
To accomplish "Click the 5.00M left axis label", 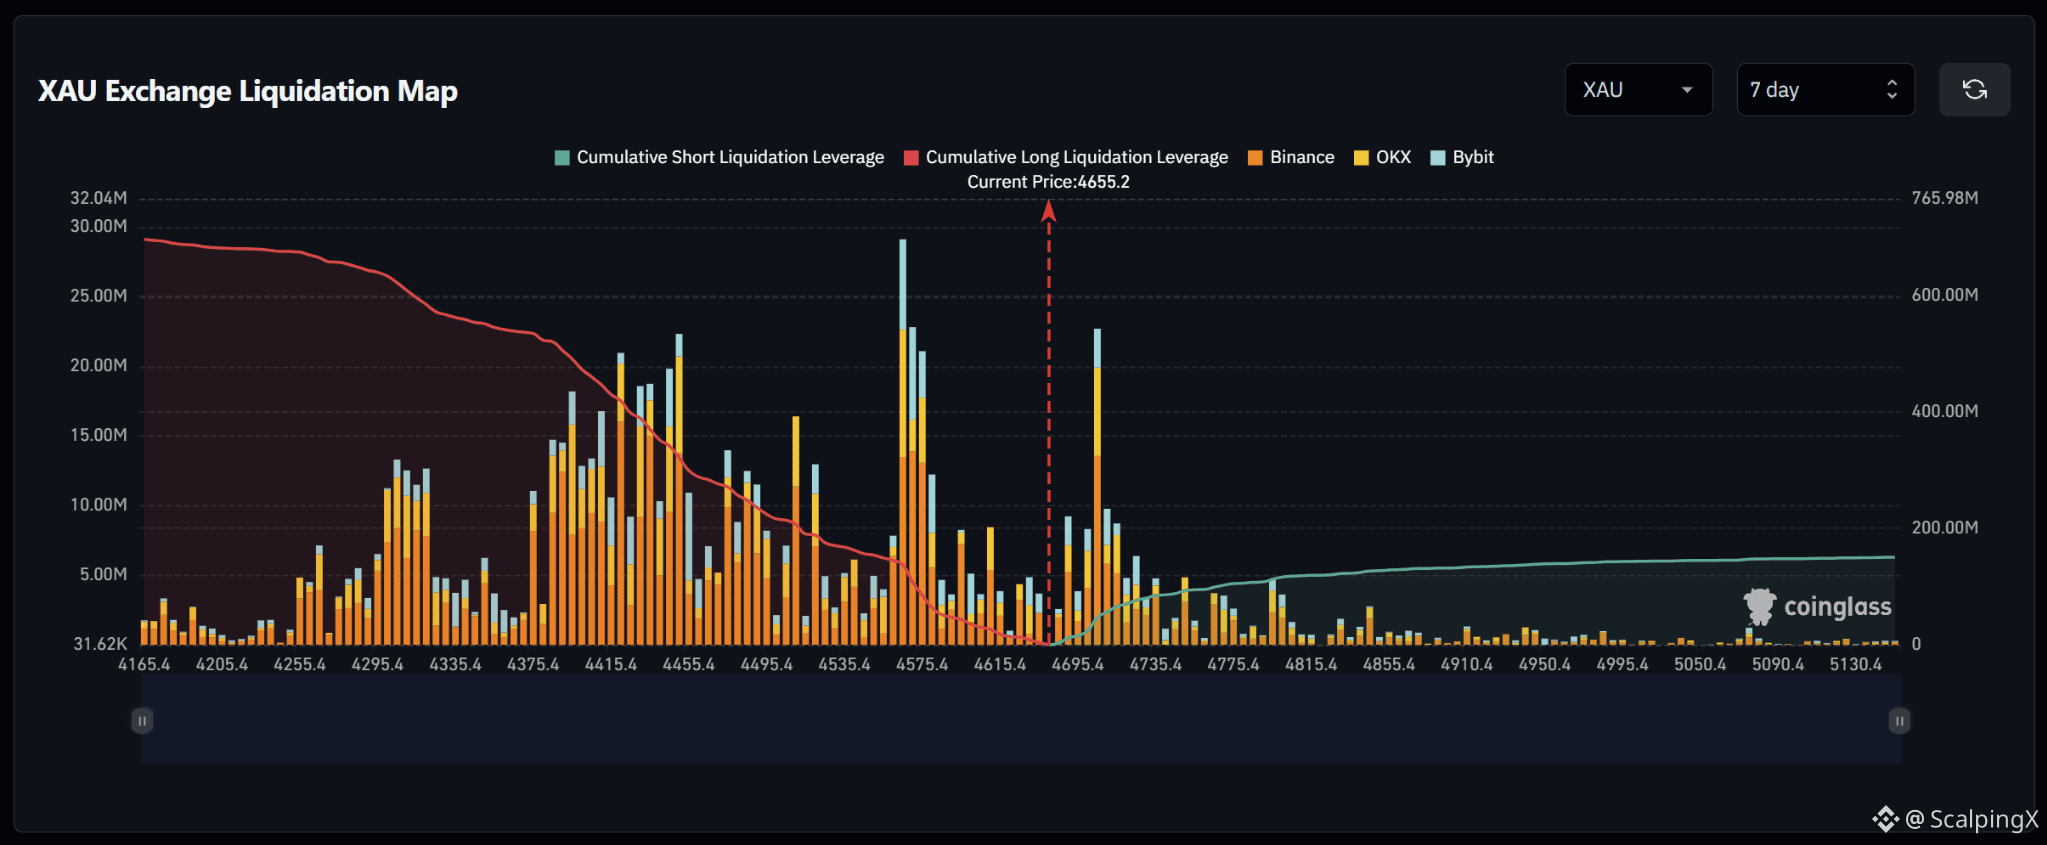I will 104,574.
